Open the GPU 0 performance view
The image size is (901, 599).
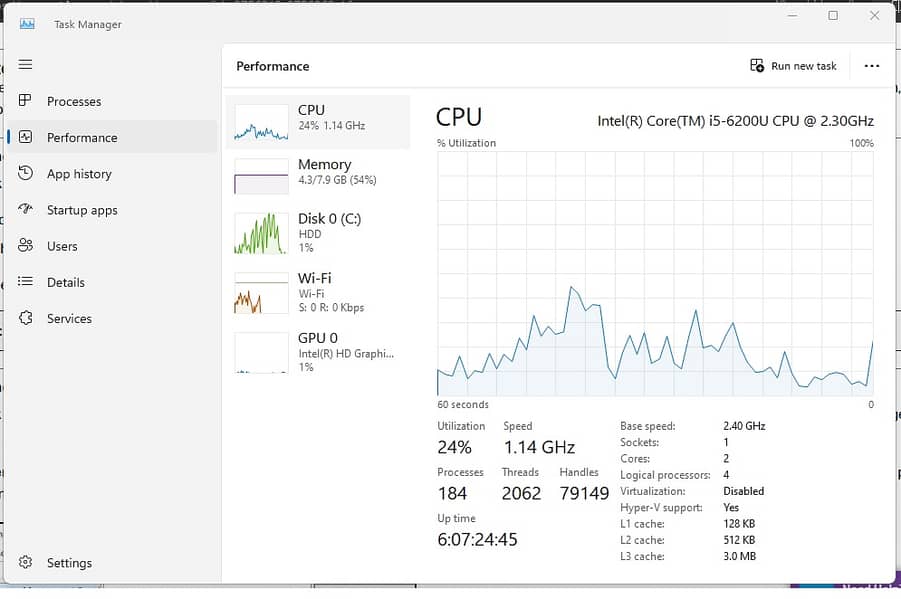coord(318,352)
